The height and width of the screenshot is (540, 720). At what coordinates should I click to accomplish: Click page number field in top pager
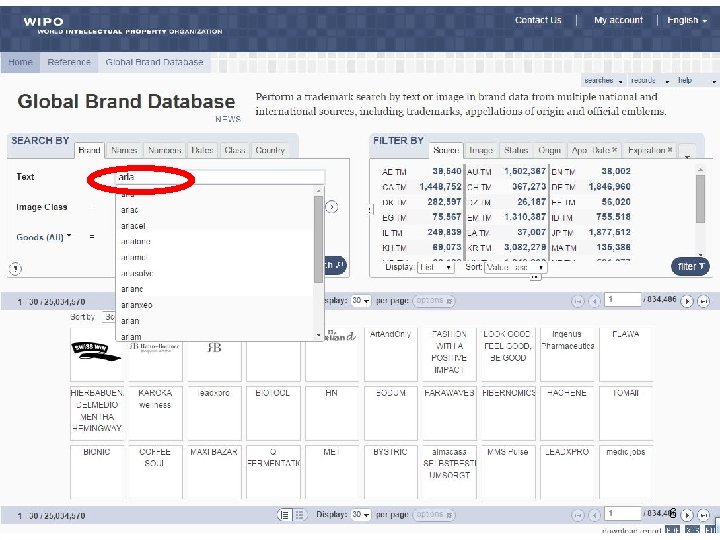[623, 299]
